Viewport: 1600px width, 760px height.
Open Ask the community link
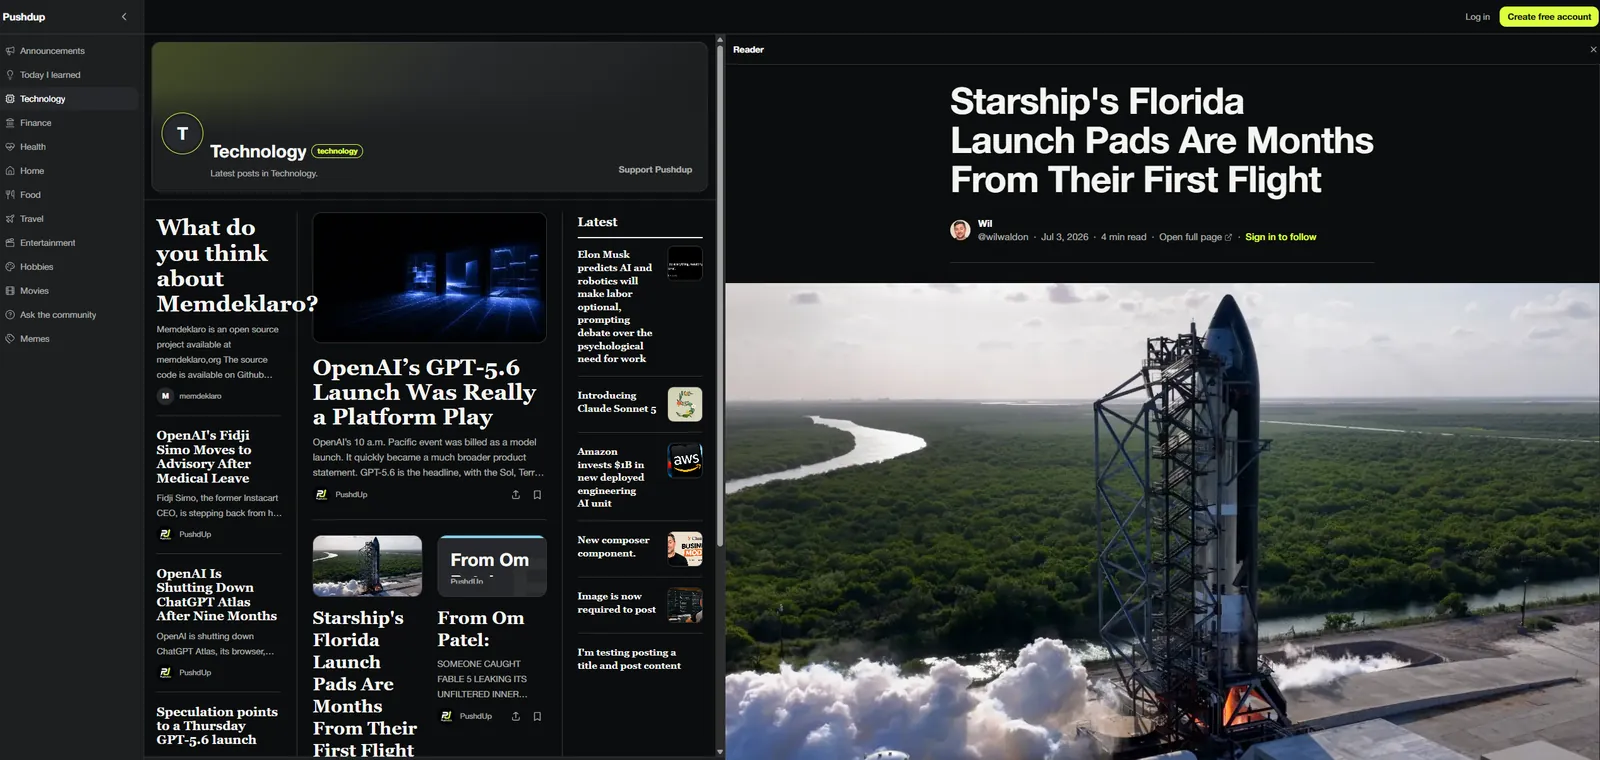pos(58,315)
